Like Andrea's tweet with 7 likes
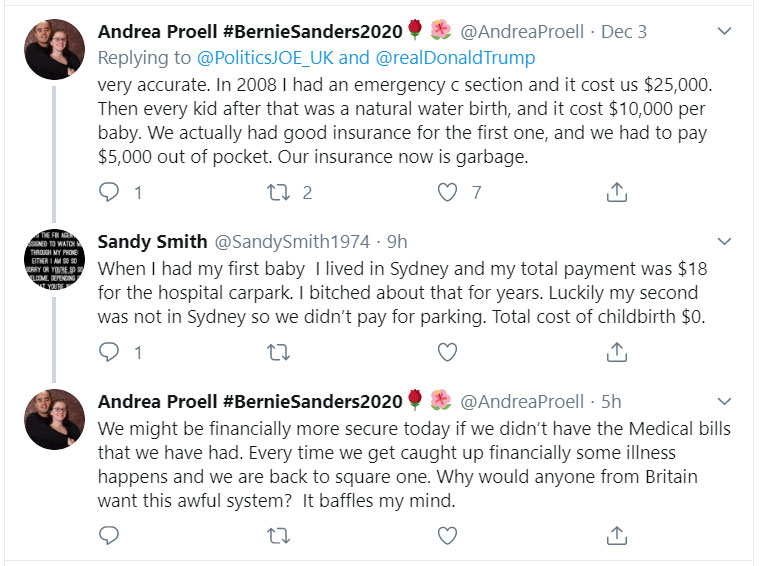 [448, 191]
